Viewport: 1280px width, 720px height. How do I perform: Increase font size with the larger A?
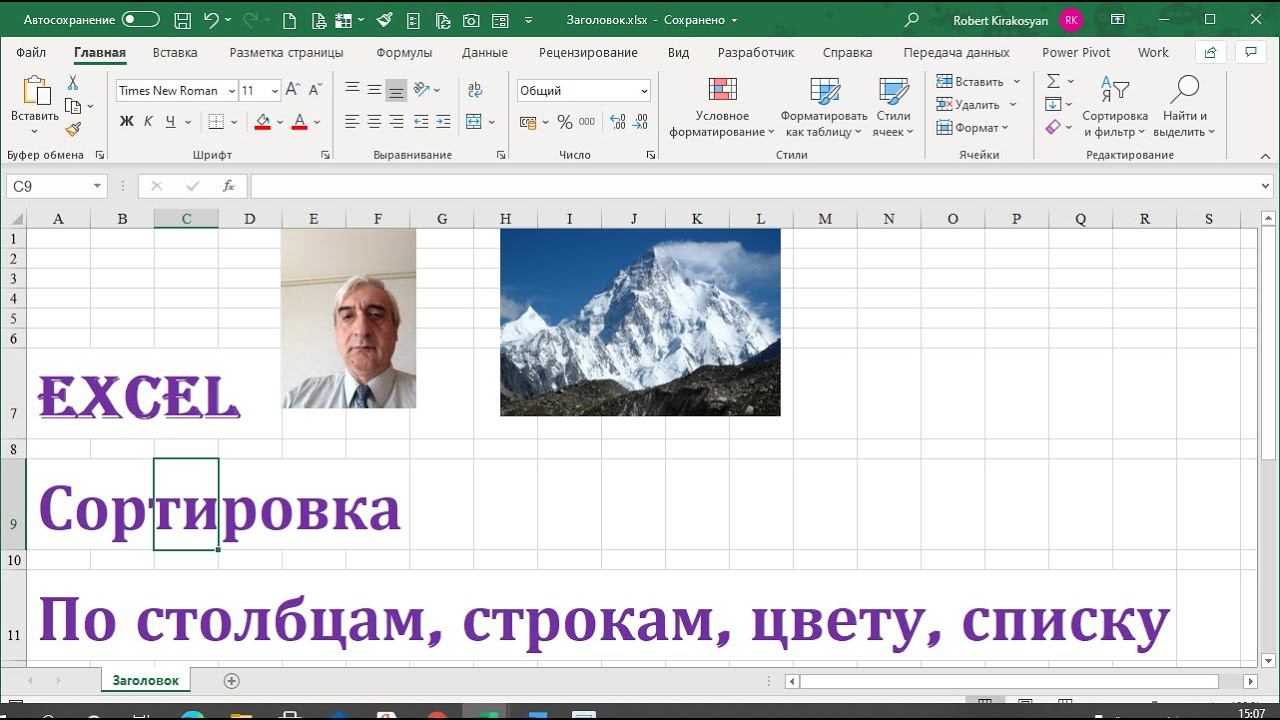tap(293, 90)
